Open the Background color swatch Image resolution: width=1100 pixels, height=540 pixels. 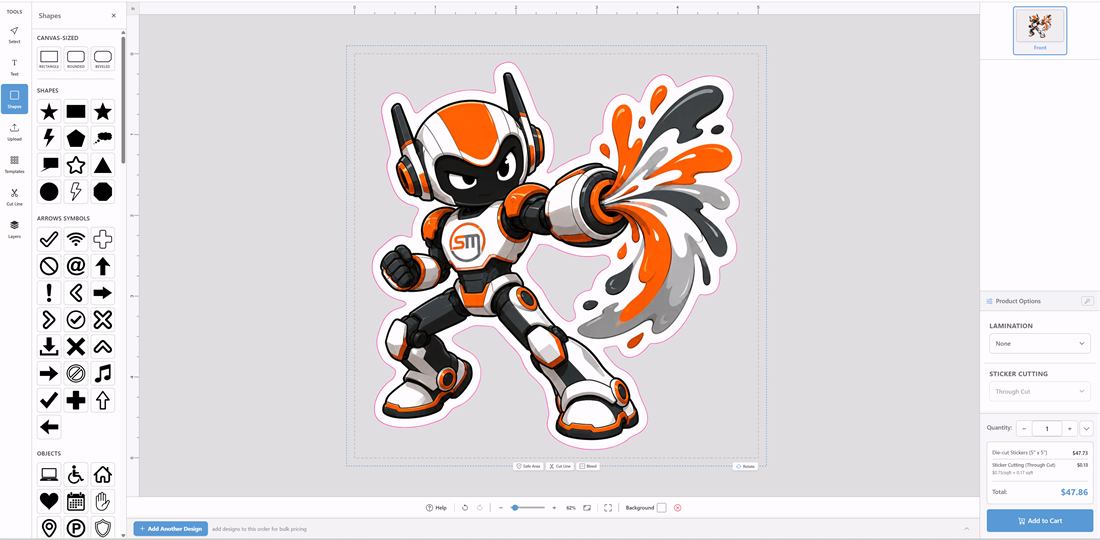click(662, 508)
